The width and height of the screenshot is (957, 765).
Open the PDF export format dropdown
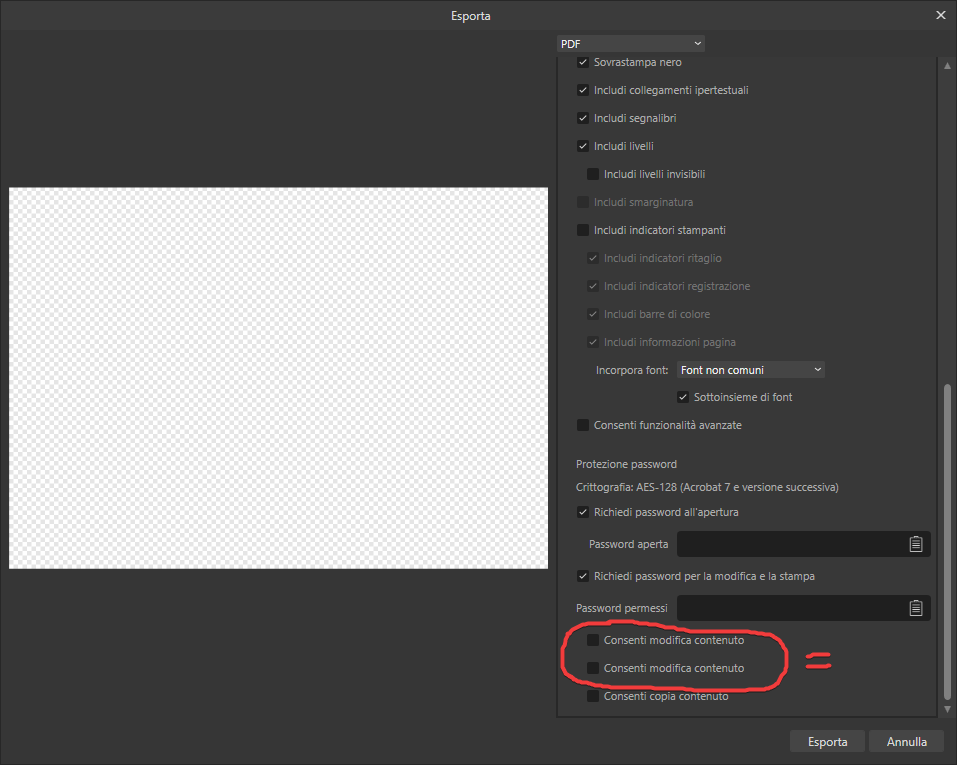630,43
